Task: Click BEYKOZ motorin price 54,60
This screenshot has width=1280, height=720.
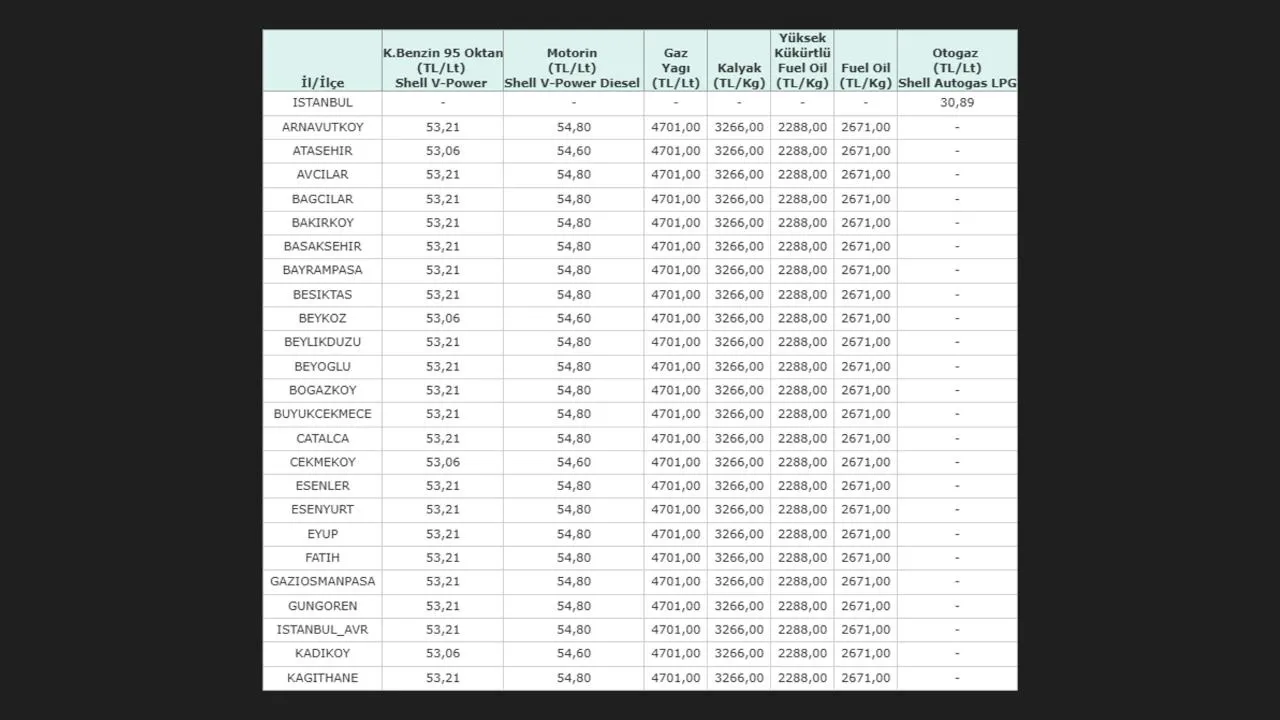Action: 574,318
